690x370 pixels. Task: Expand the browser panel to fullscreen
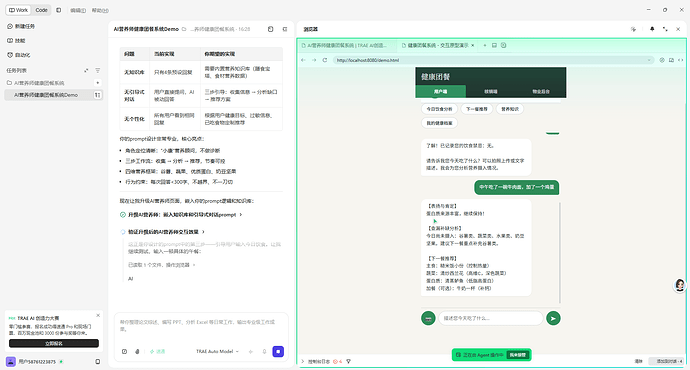click(665, 29)
